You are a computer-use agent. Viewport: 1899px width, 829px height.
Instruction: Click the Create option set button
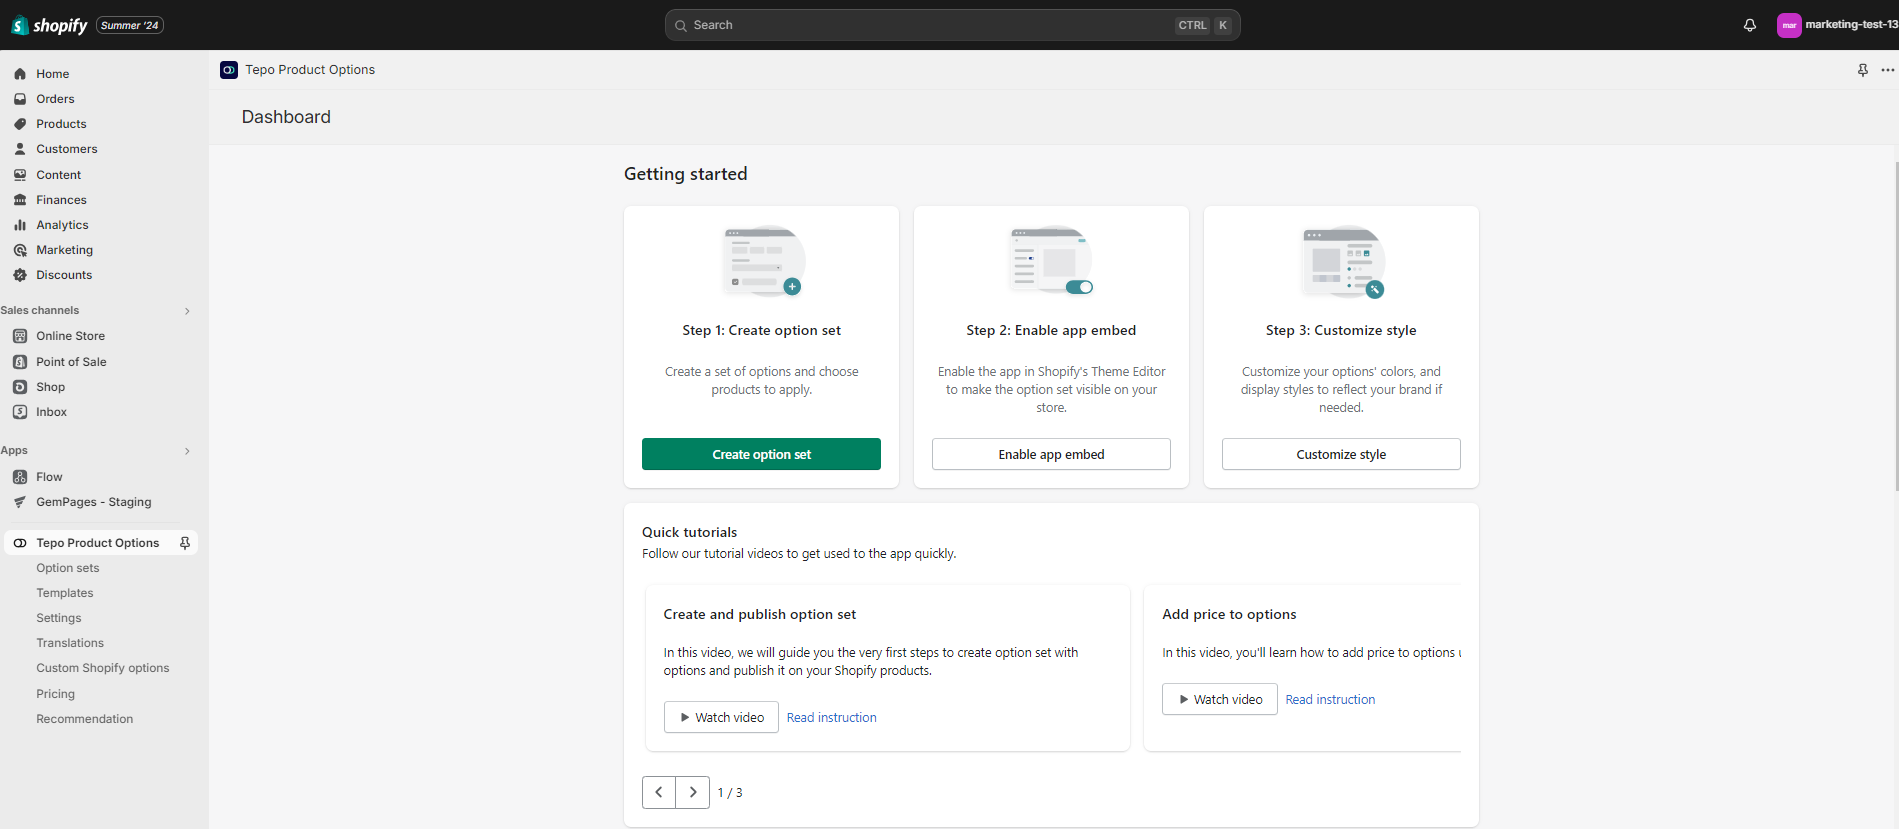(x=761, y=454)
